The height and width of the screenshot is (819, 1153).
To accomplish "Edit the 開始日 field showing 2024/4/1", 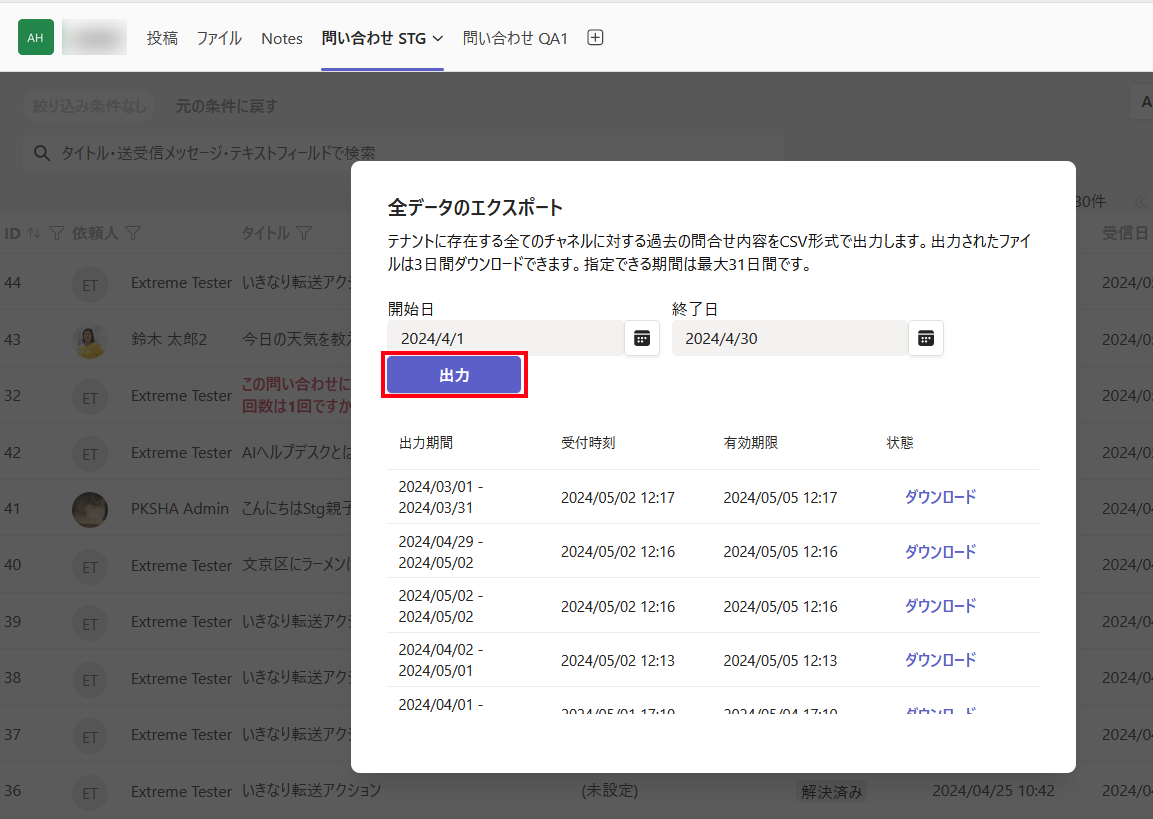I will click(506, 338).
